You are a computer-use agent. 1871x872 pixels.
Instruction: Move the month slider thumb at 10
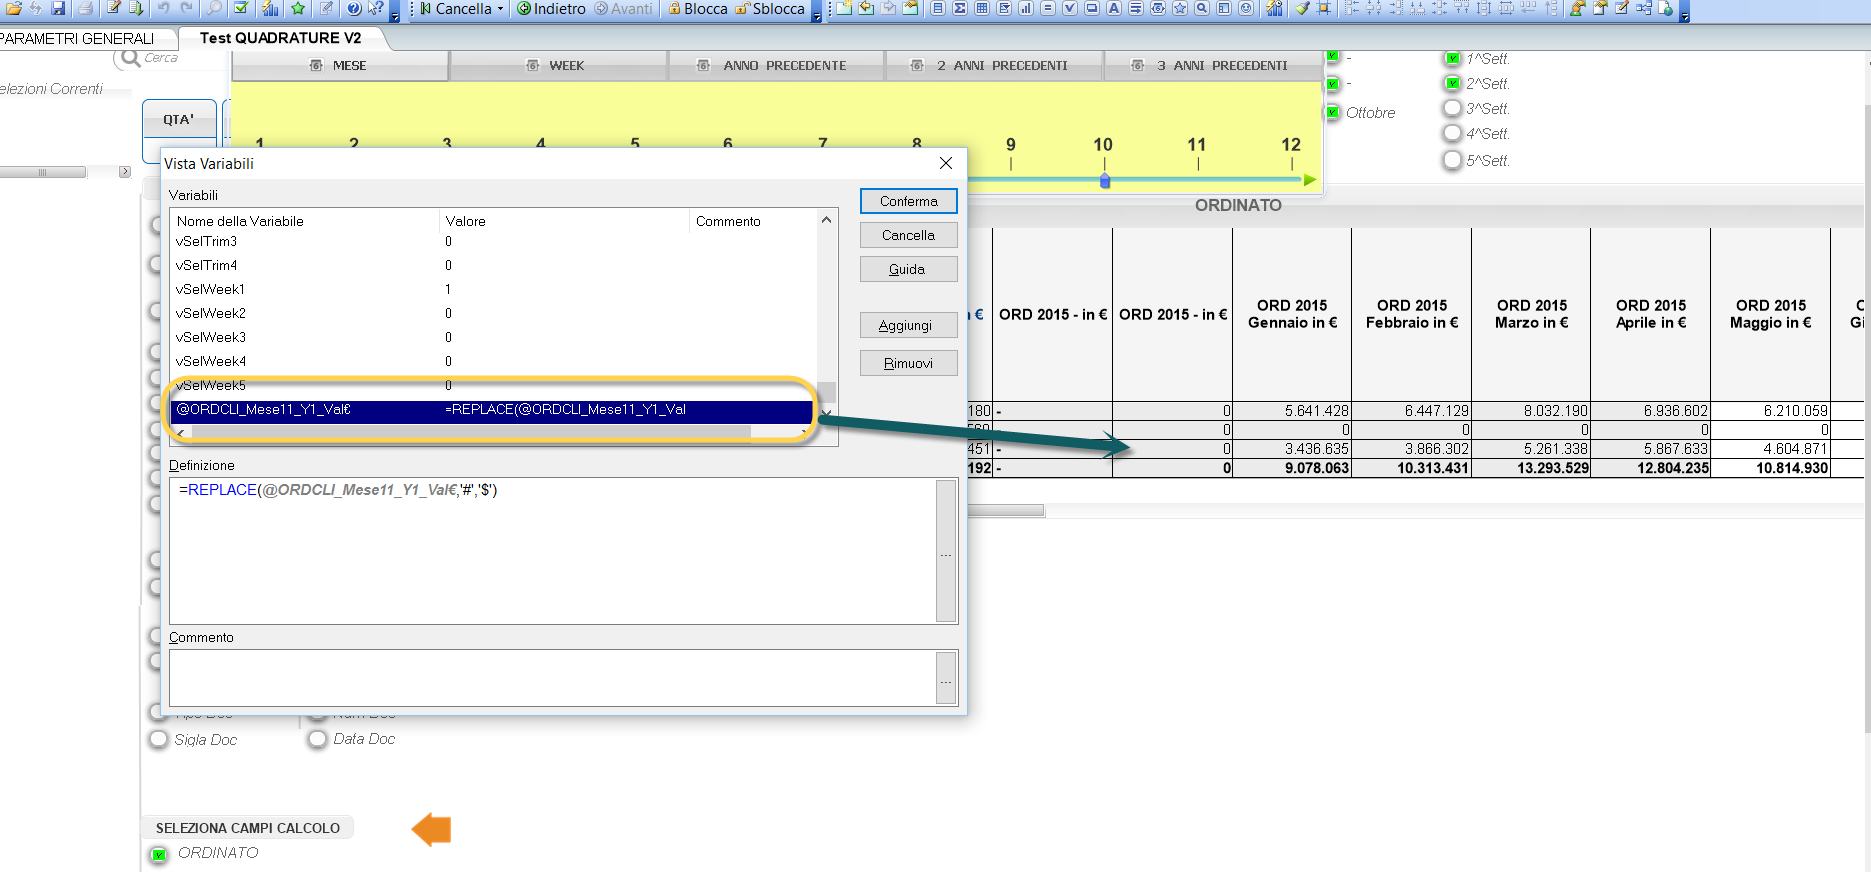click(1105, 181)
